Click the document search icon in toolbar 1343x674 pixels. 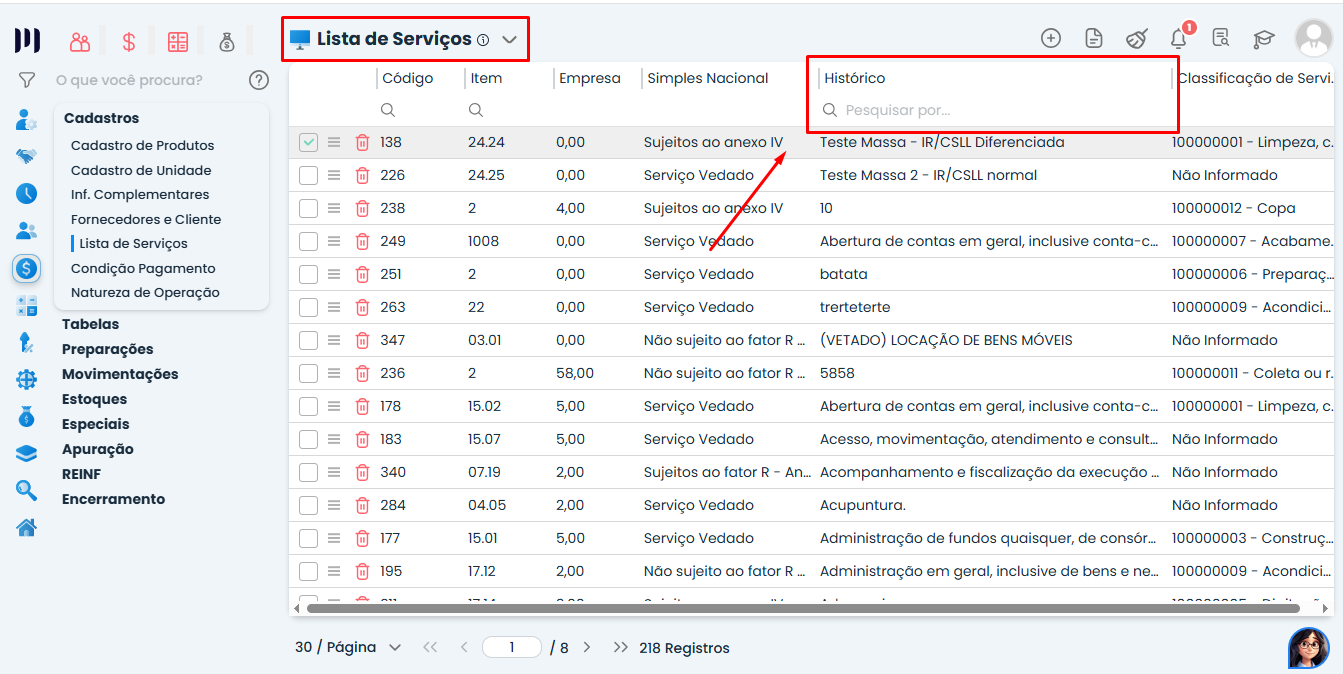click(1220, 38)
